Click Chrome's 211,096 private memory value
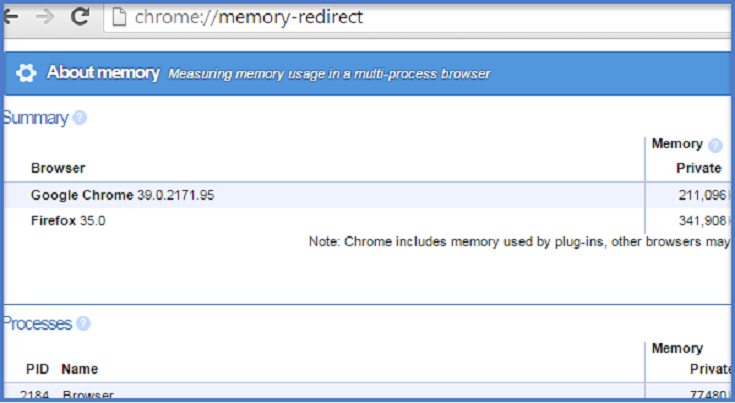Screen dimensions: 735x403 [x=700, y=195]
